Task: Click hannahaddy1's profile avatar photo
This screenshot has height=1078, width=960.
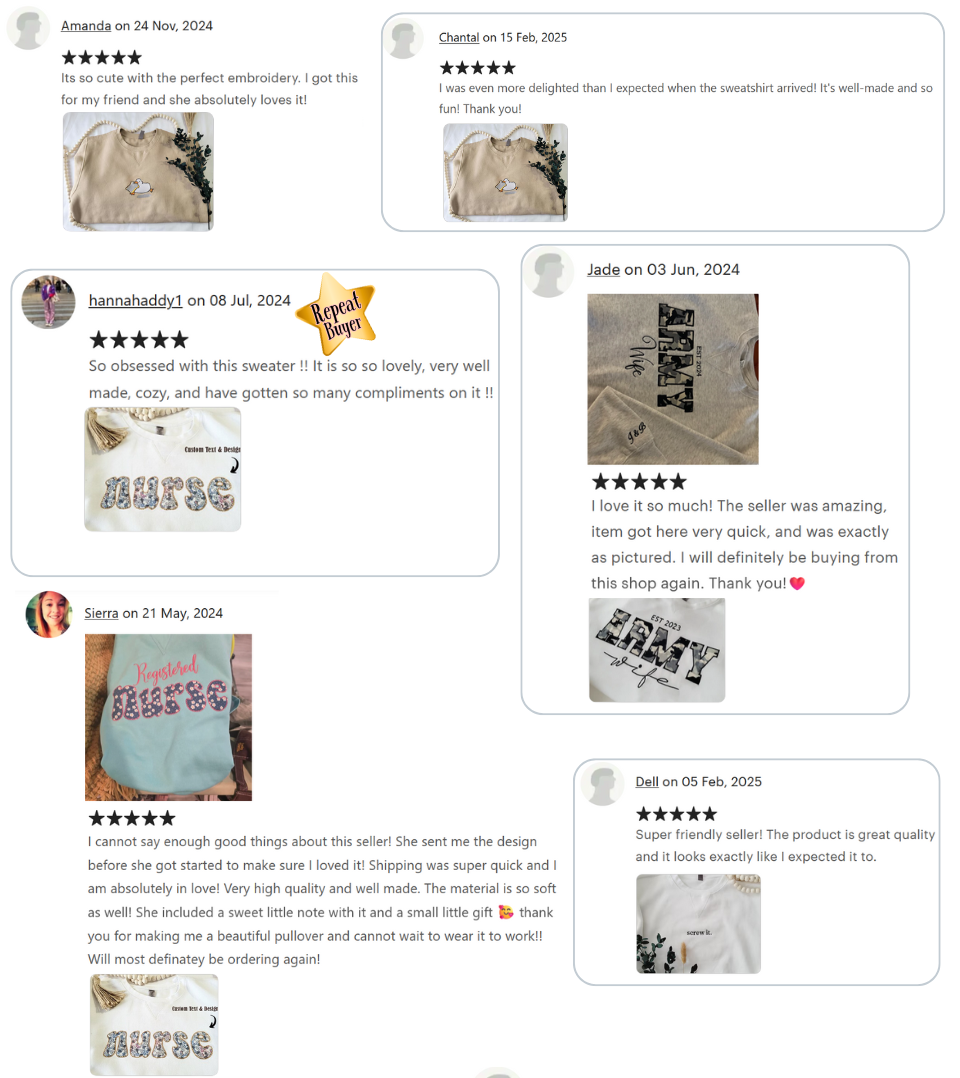Action: pos(48,302)
